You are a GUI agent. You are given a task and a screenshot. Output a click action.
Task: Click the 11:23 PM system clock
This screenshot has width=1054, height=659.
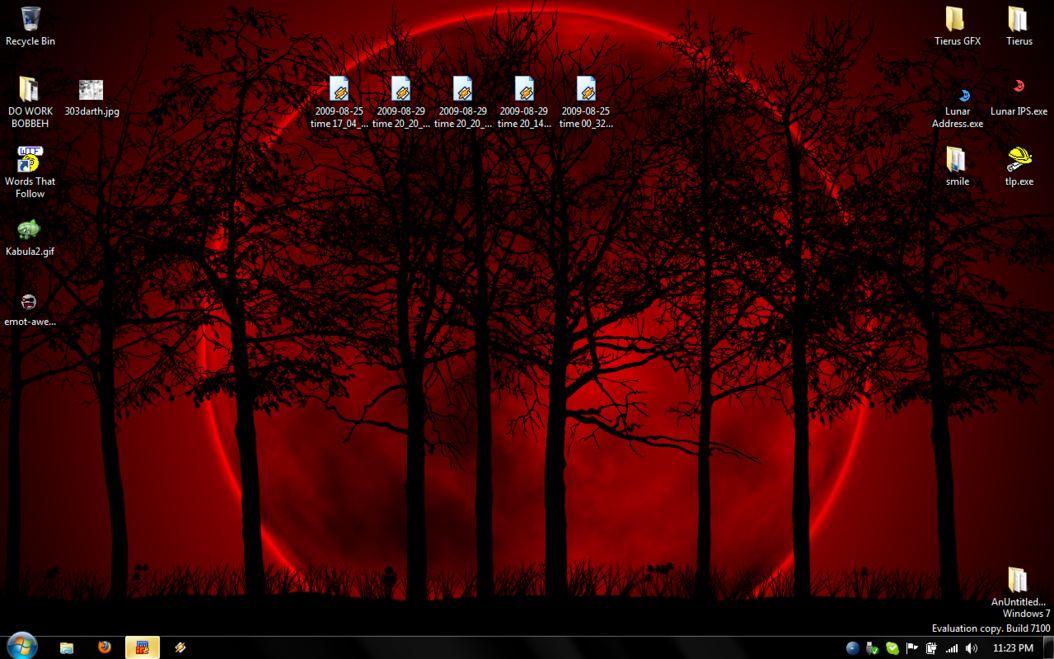pos(1012,648)
